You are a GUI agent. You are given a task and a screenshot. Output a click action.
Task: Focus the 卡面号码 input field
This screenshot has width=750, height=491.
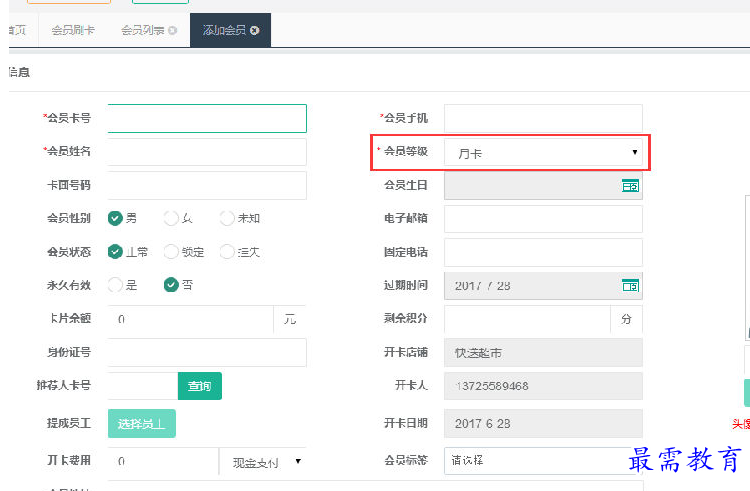pyautogui.click(x=207, y=185)
